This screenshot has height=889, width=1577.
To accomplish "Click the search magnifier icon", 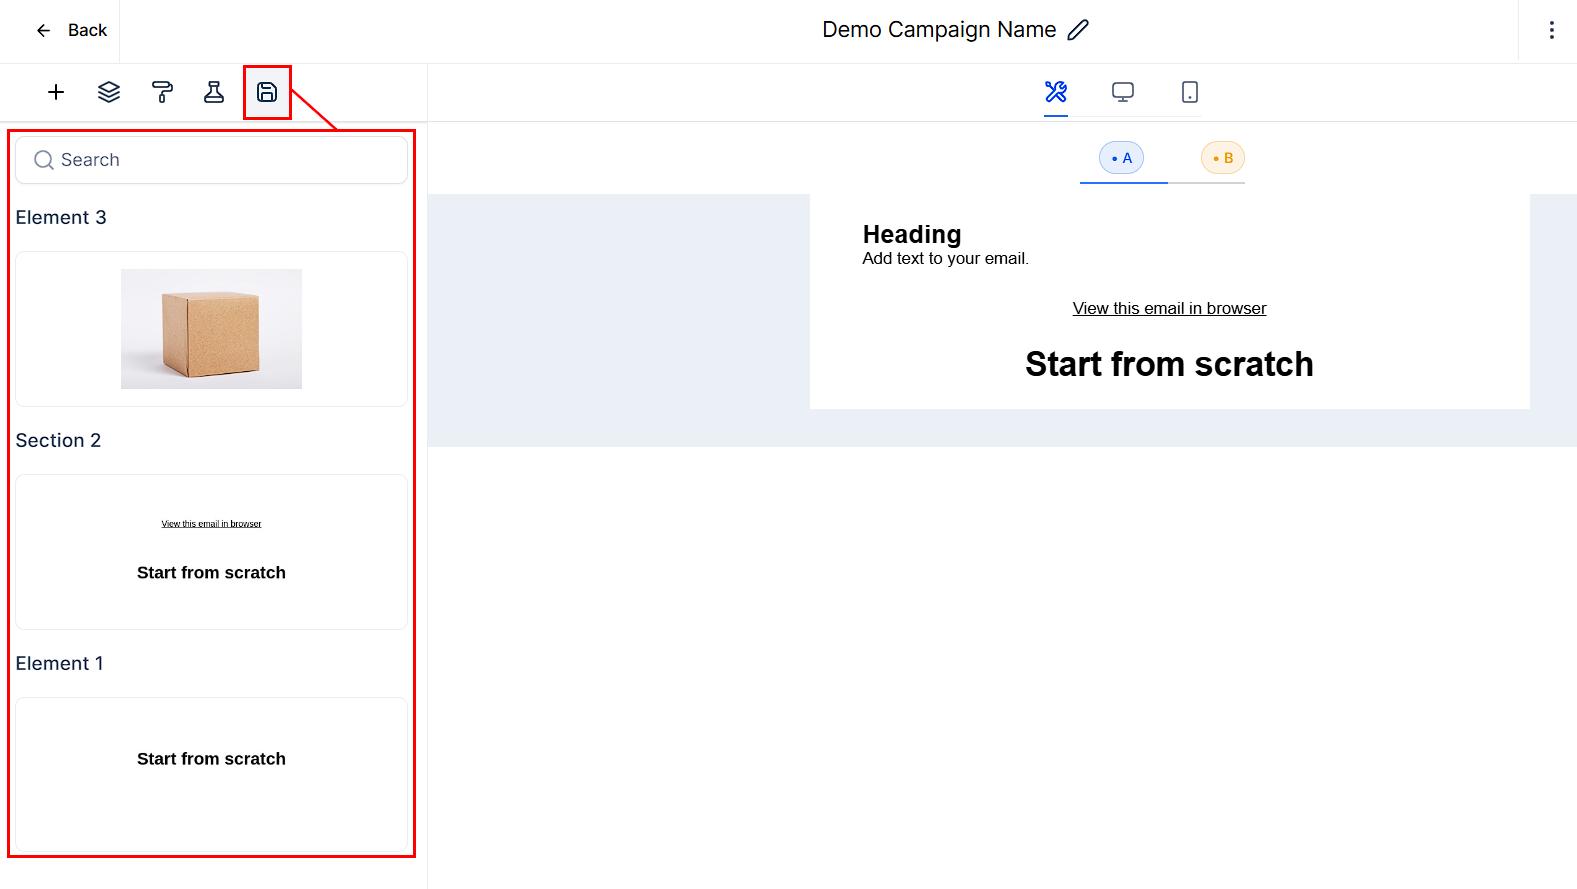I will (x=44, y=160).
